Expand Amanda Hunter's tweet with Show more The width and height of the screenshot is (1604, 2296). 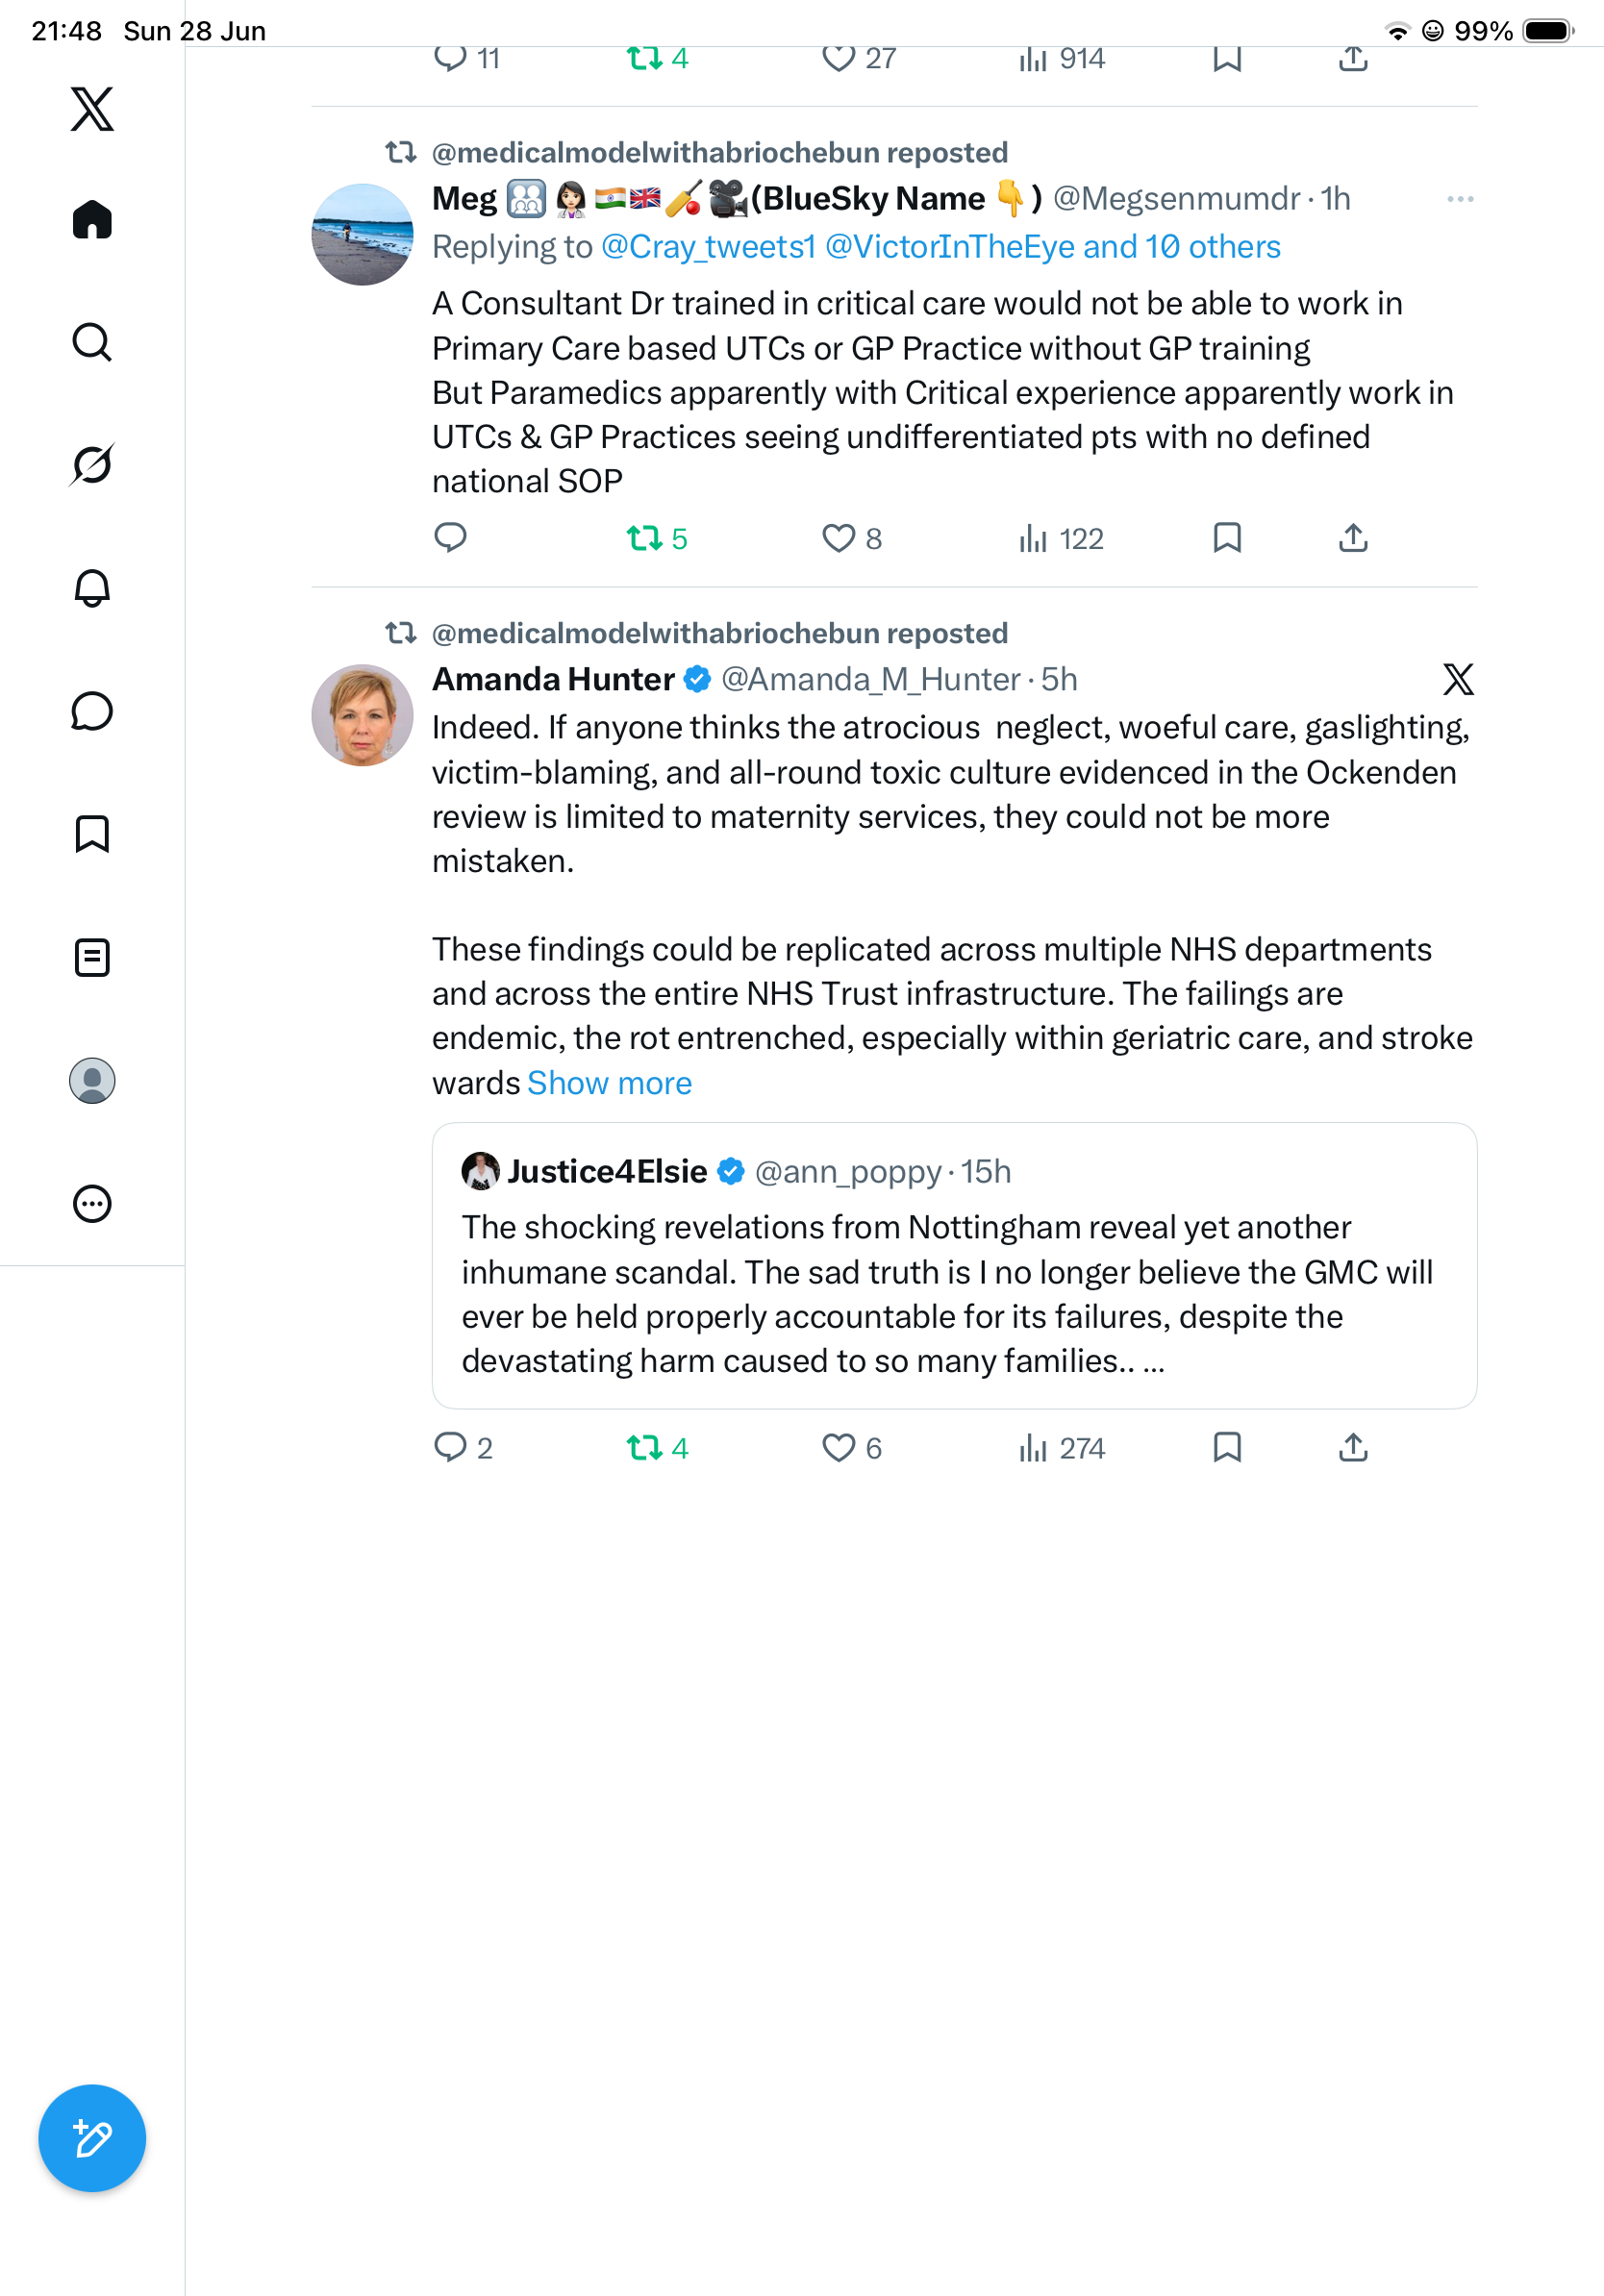pyautogui.click(x=609, y=1083)
